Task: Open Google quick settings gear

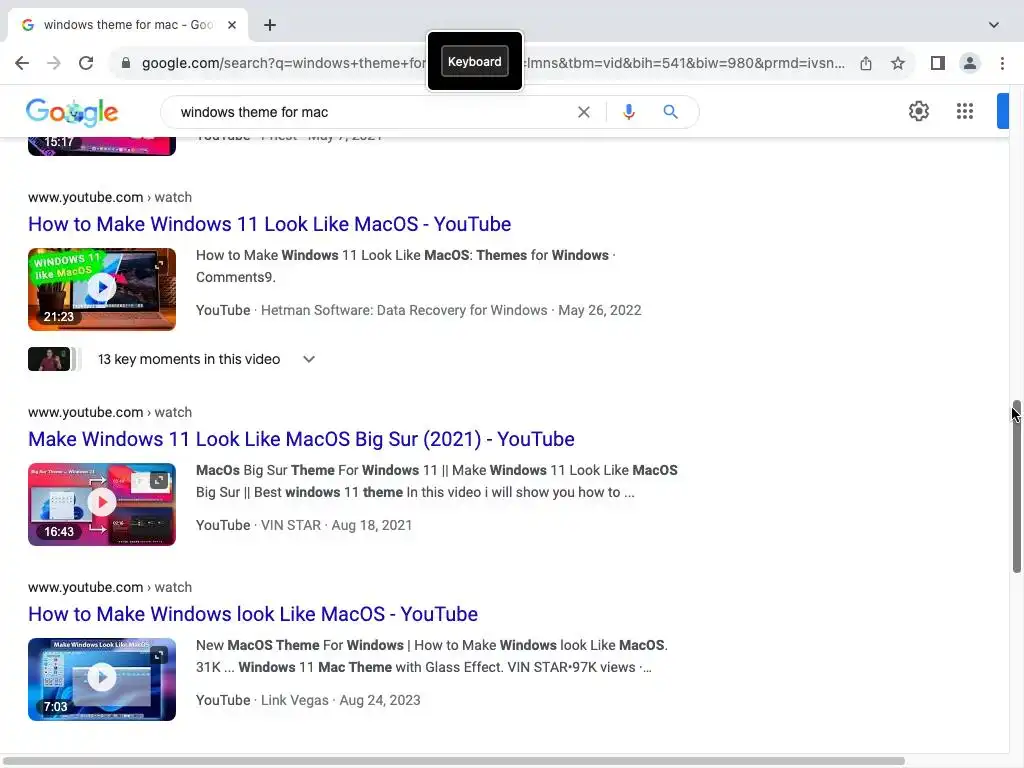Action: [919, 111]
